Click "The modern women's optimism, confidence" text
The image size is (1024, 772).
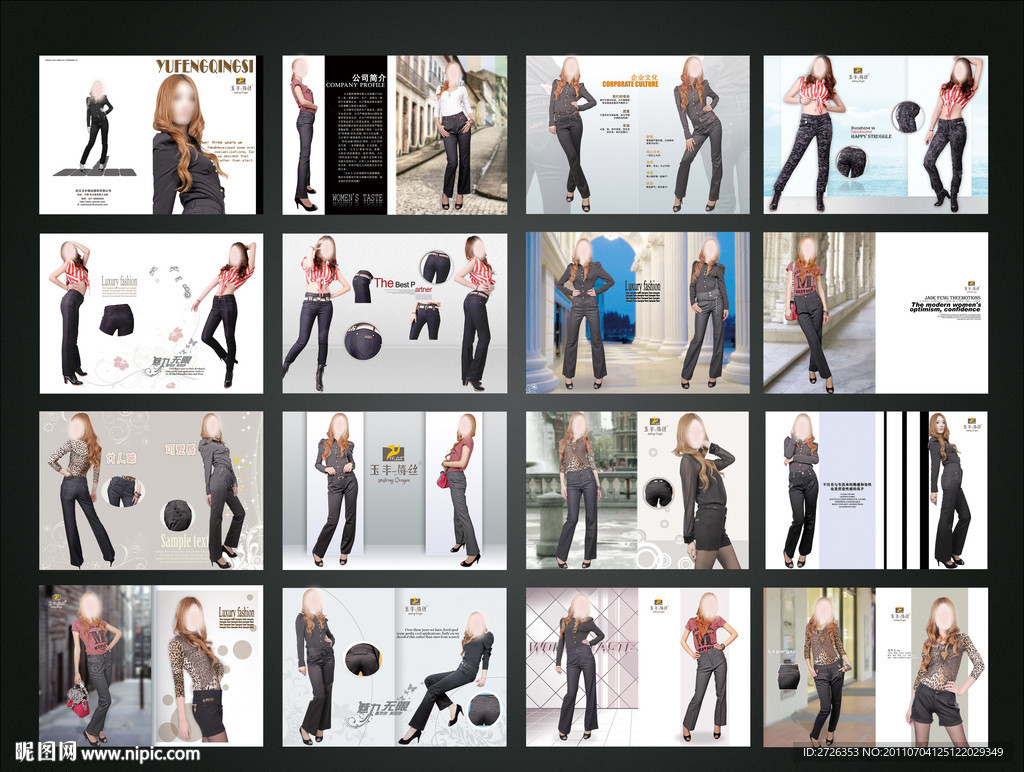(x=945, y=306)
